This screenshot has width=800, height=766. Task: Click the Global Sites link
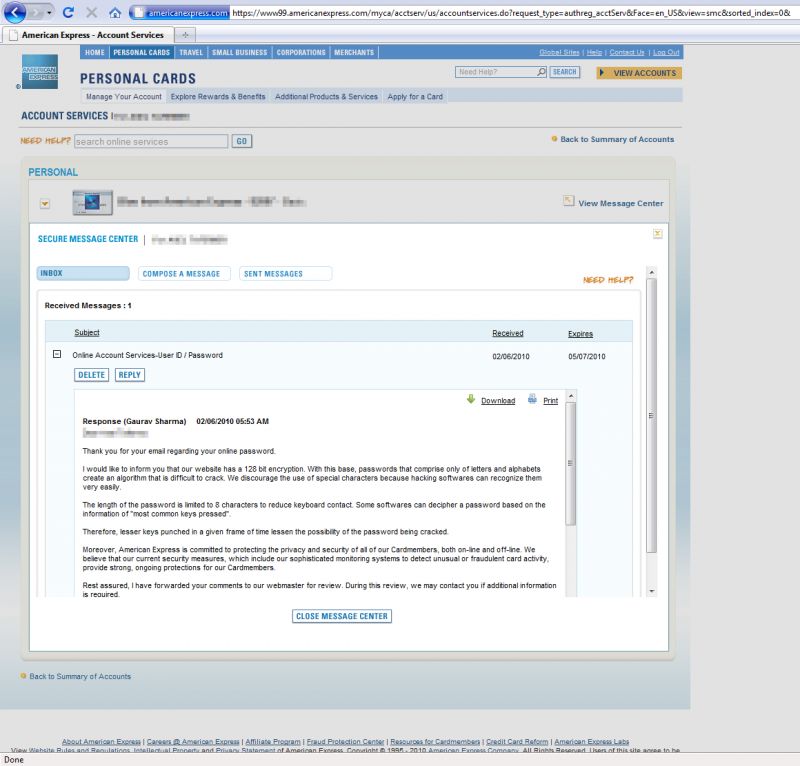point(559,52)
